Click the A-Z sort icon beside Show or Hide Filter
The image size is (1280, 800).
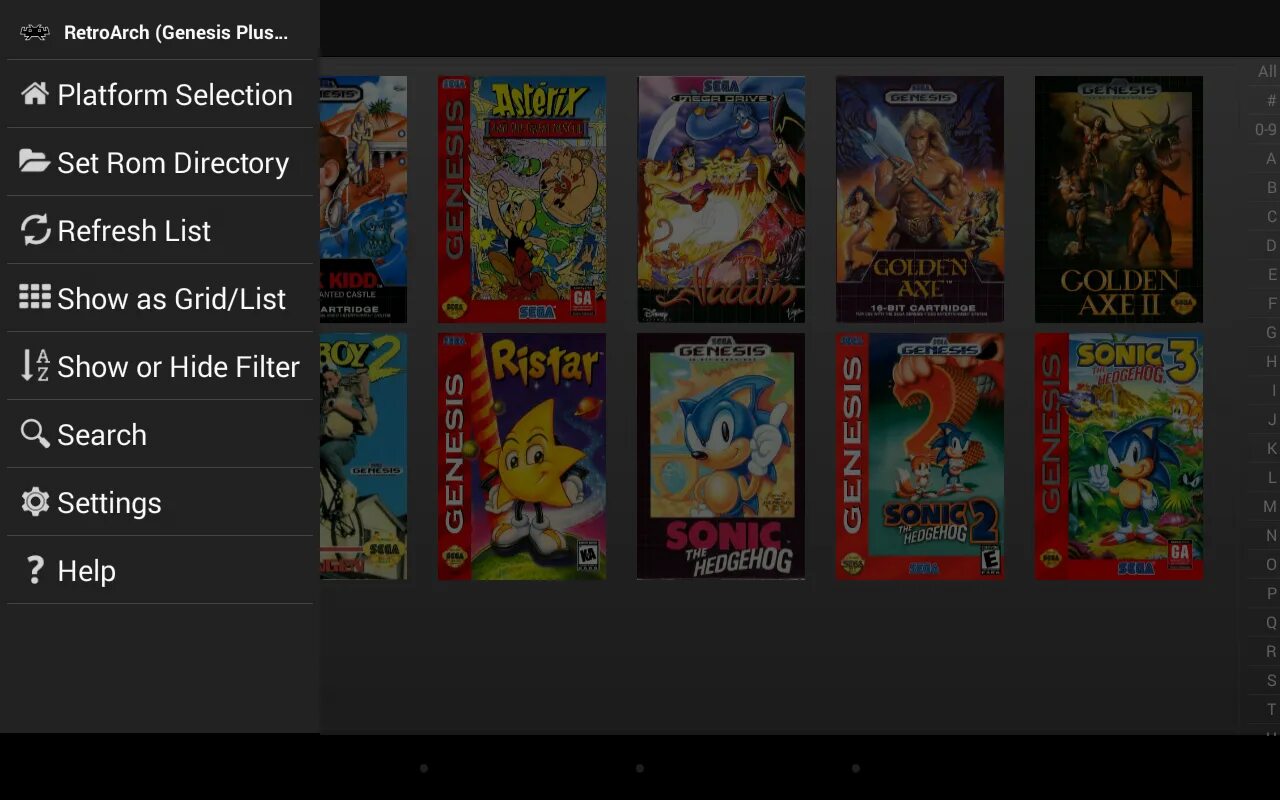click(34, 366)
